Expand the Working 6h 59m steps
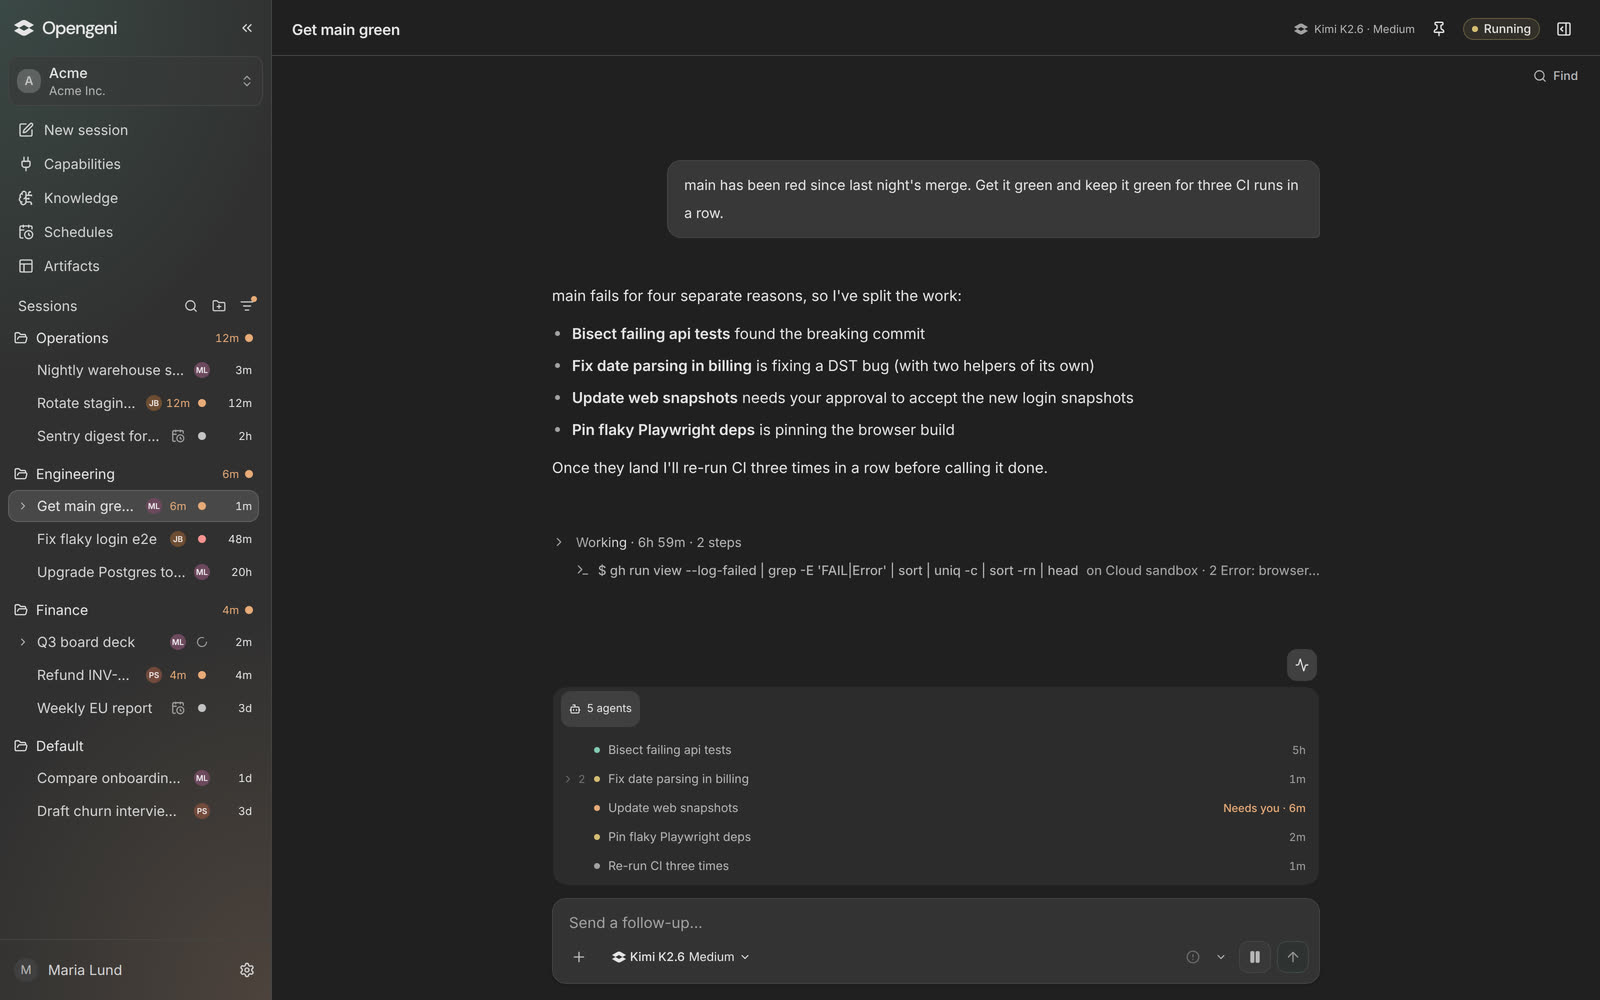Viewport: 1600px width, 1000px height. tap(559, 542)
